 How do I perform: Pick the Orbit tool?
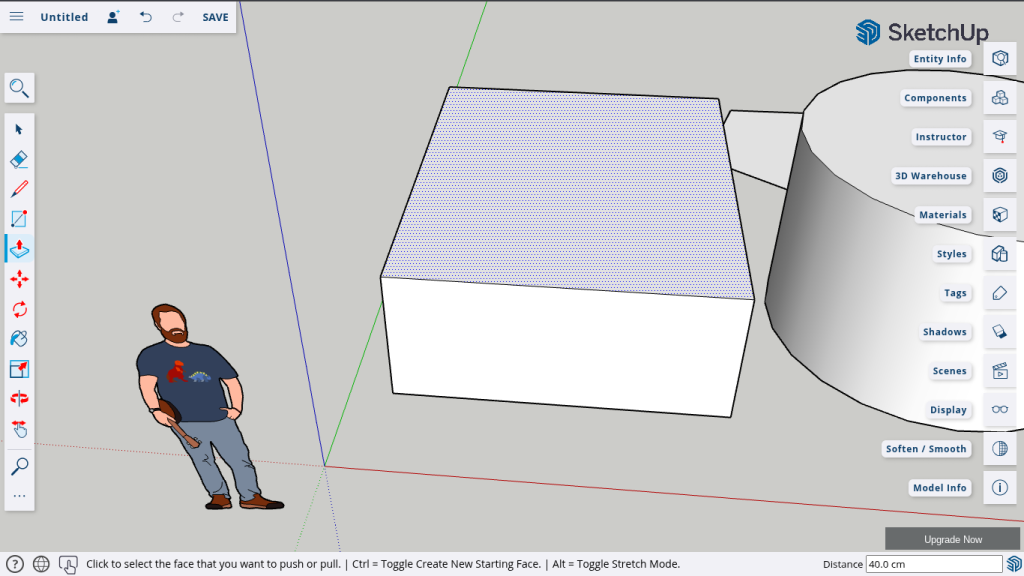19,398
